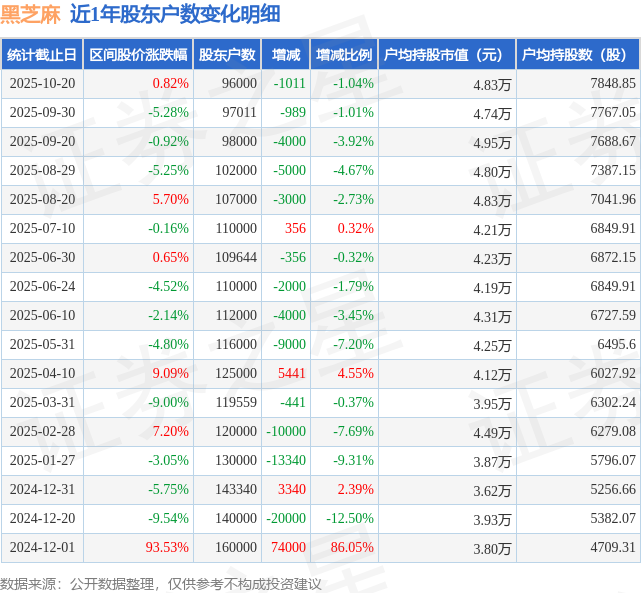Click the price change value -5.28%

pos(168,112)
